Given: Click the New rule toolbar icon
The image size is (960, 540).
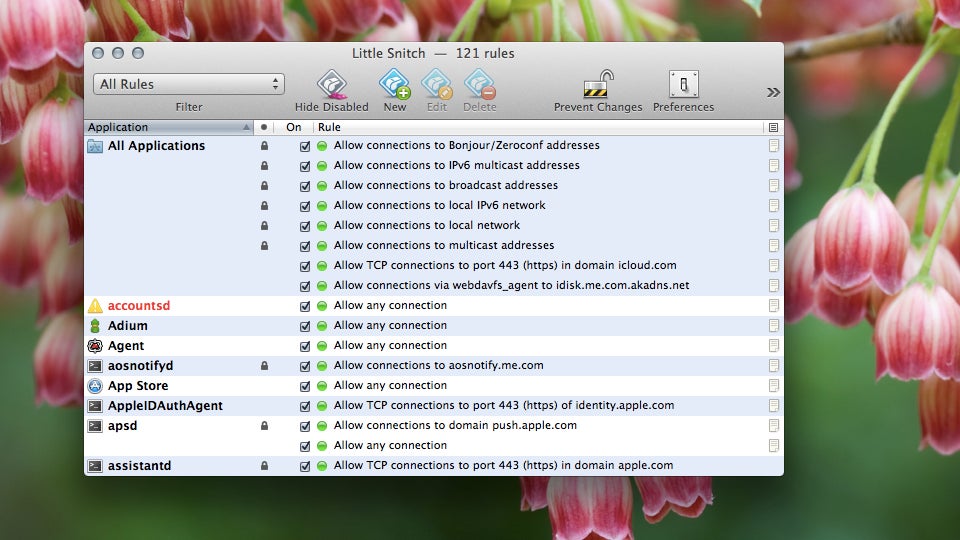Looking at the screenshot, I should point(394,84).
